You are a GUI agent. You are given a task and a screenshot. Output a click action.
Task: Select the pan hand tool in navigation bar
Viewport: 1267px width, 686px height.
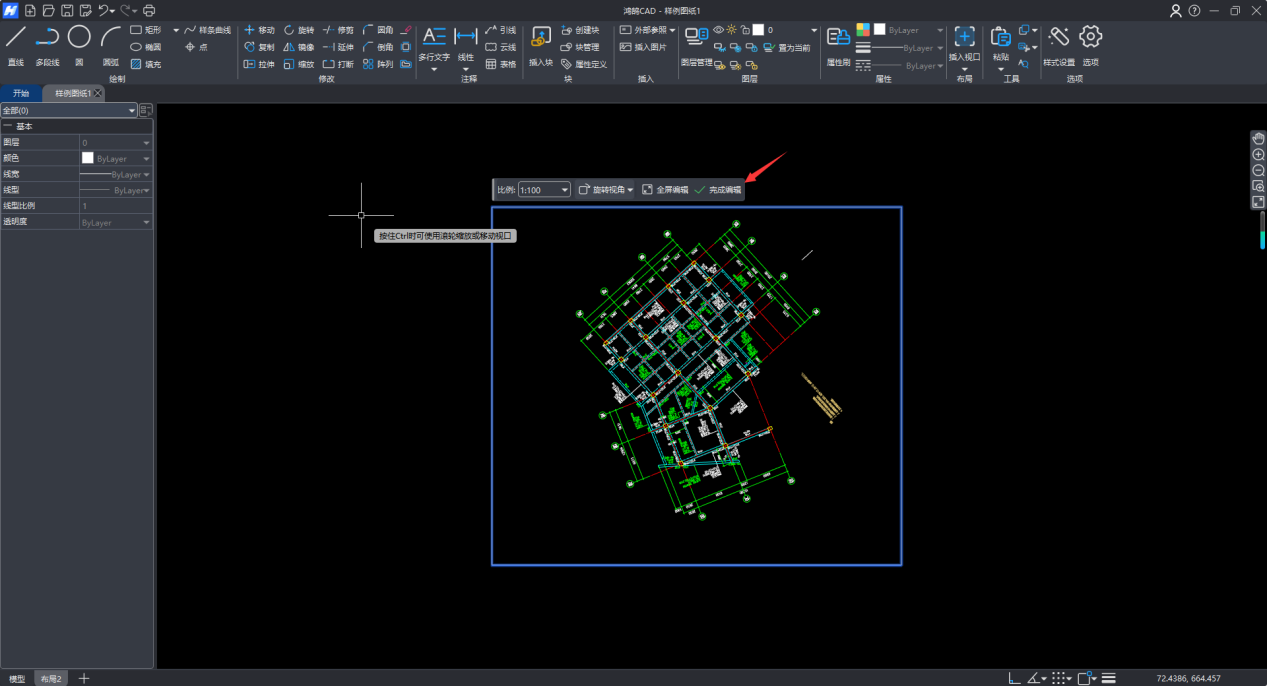click(x=1258, y=138)
